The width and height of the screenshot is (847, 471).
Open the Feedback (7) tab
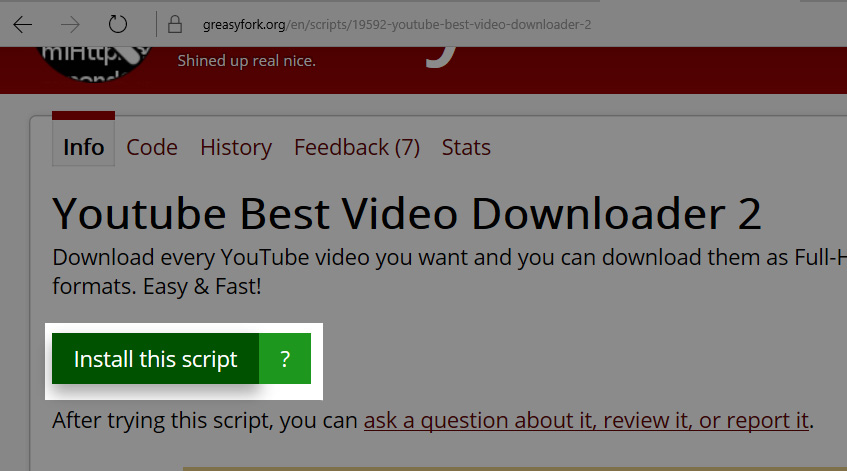coord(357,147)
